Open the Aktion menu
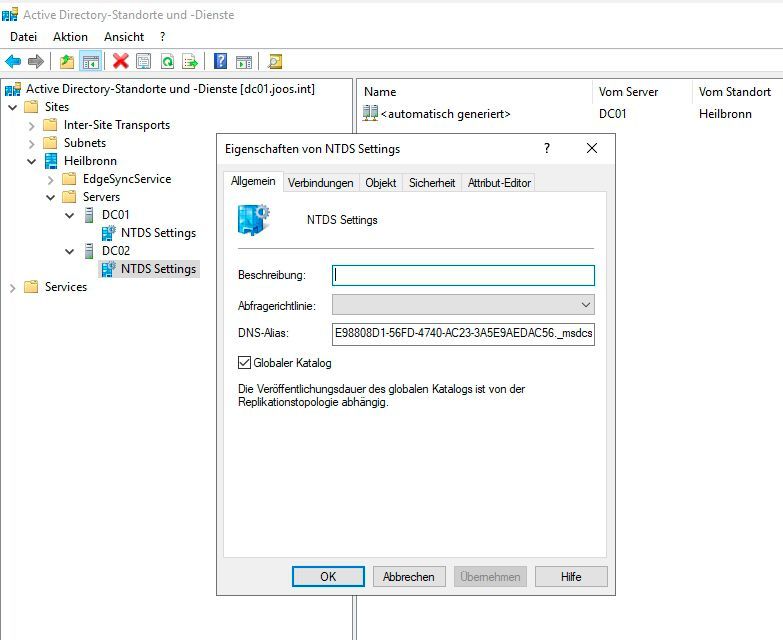 [x=70, y=36]
